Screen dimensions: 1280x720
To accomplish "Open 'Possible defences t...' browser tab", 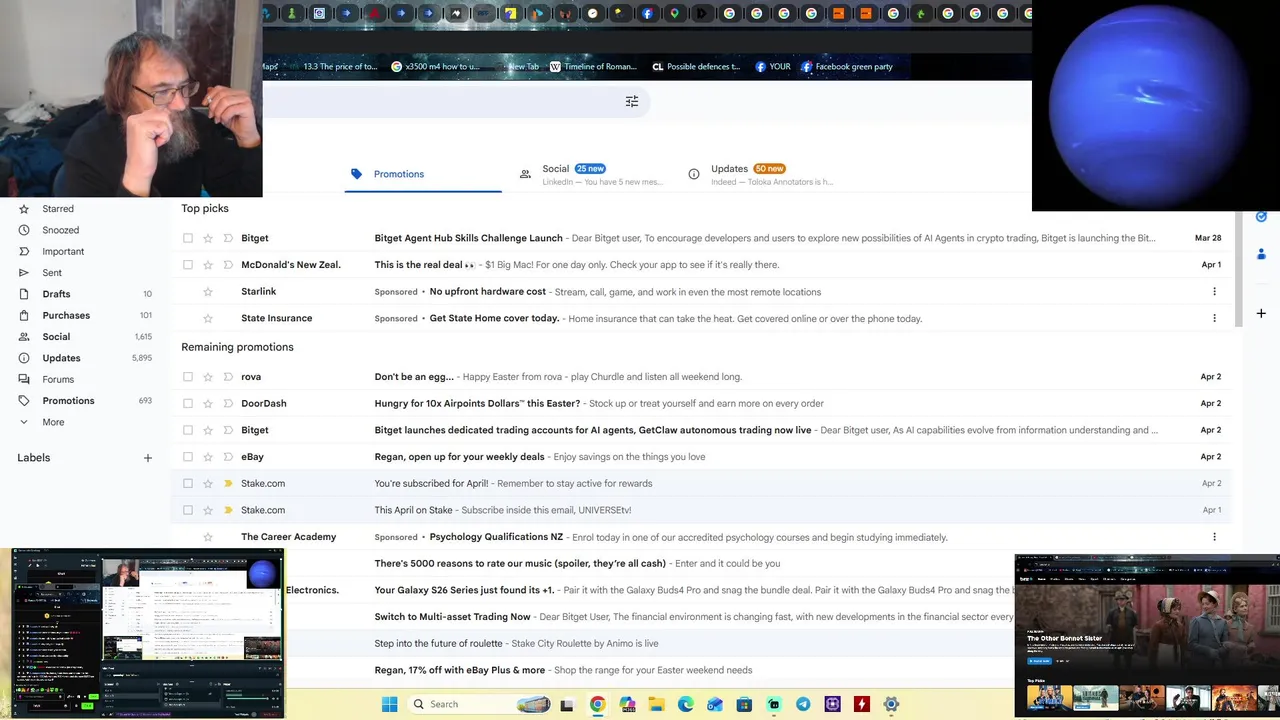I will tap(696, 67).
